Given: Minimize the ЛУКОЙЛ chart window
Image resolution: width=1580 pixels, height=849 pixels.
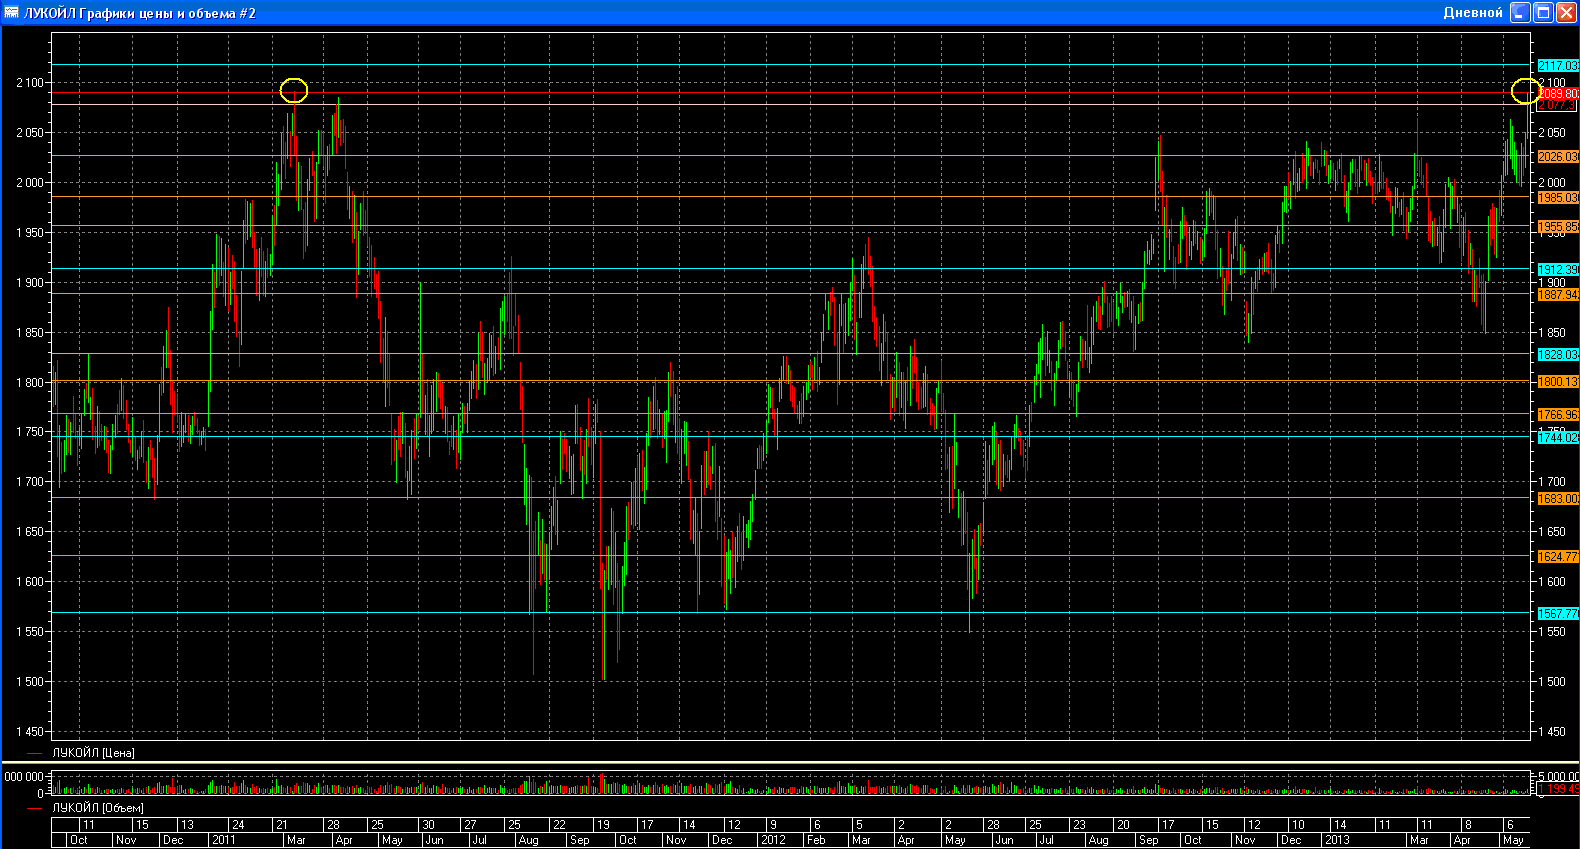Looking at the screenshot, I should [x=1520, y=12].
